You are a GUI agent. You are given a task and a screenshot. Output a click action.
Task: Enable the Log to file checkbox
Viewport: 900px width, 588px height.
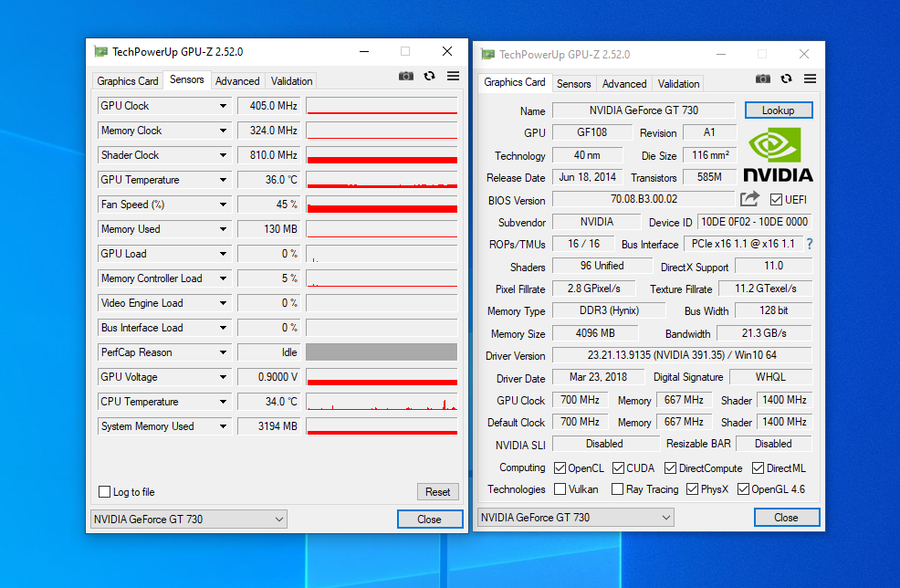[x=104, y=492]
